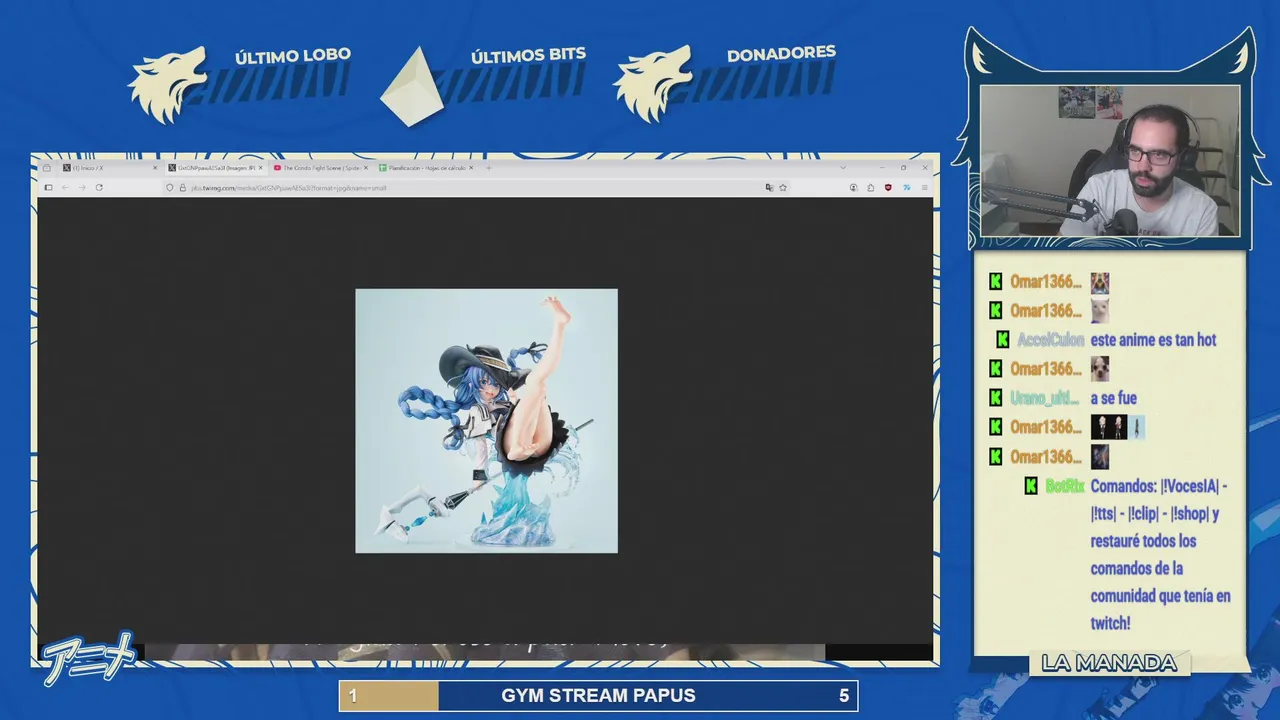Open the Firefox hamburger application menu

pyautogui.click(x=925, y=188)
